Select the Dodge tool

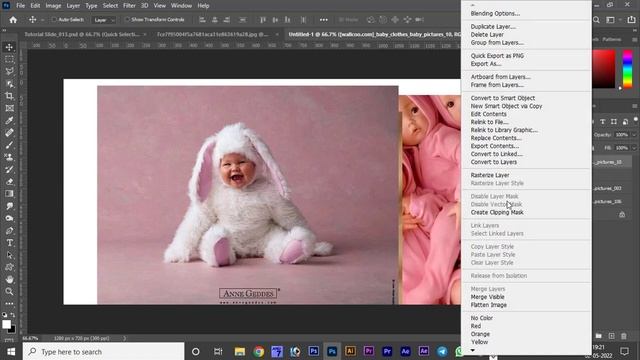point(9,218)
